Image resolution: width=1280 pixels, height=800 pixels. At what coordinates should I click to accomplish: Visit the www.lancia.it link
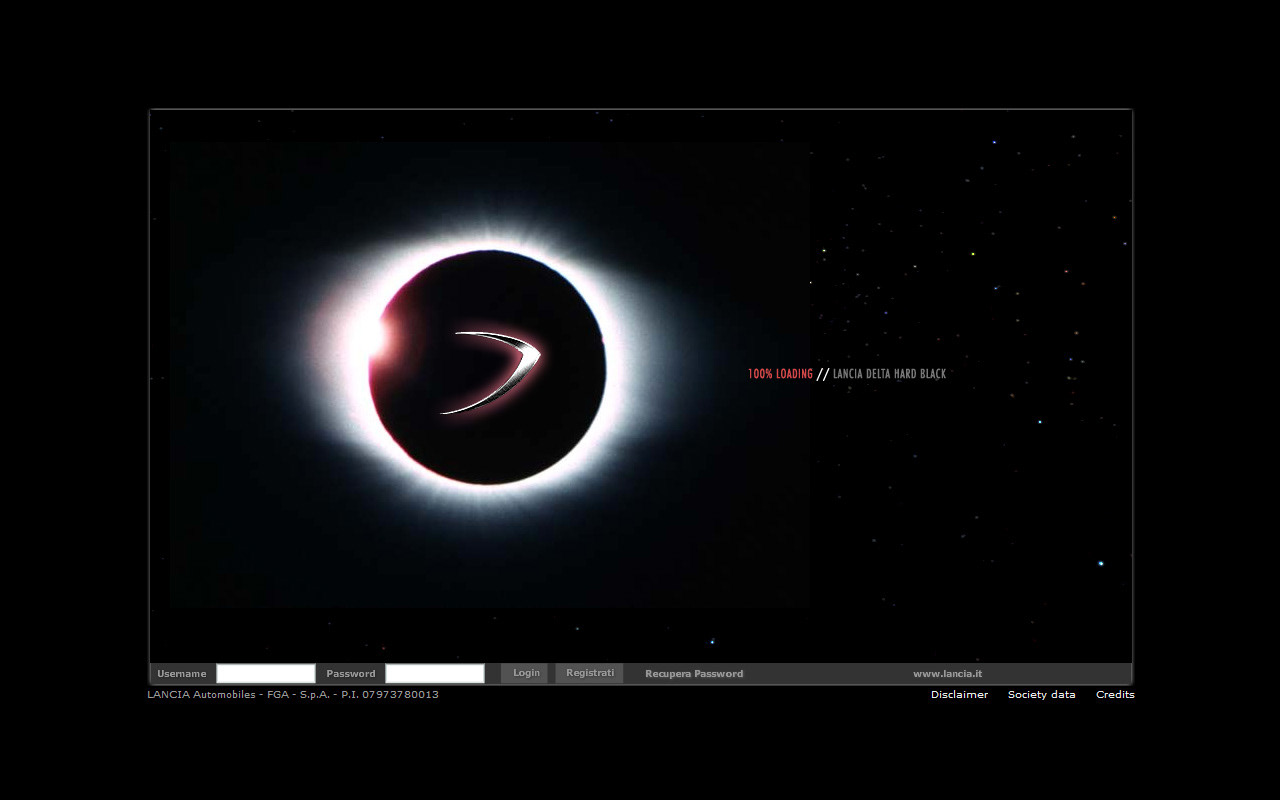tap(947, 674)
